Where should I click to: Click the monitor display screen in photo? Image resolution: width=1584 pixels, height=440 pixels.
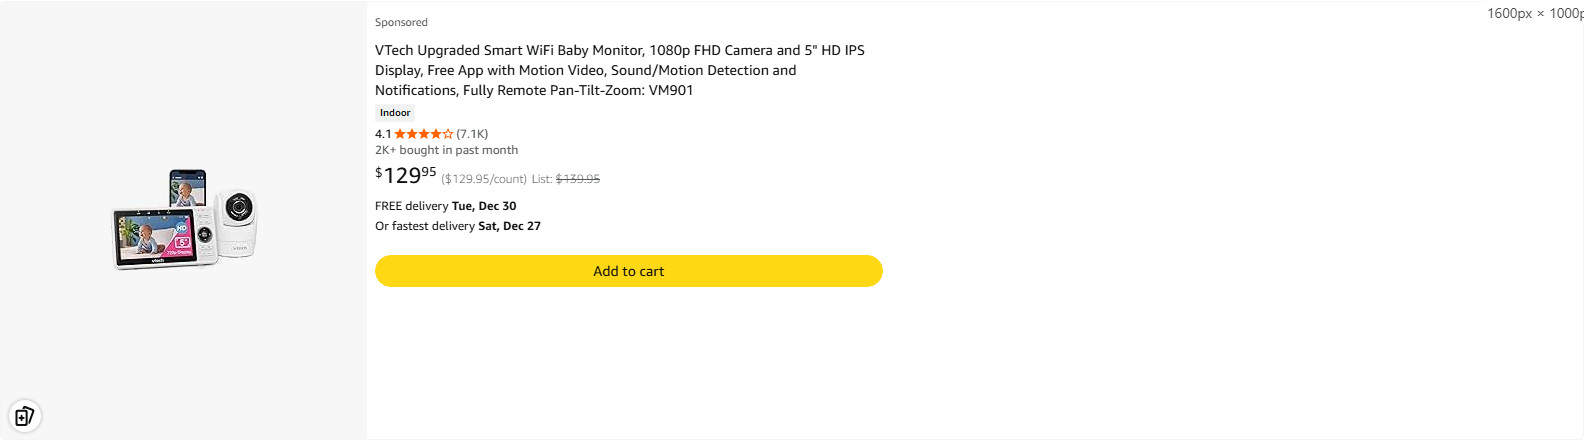pyautogui.click(x=152, y=238)
